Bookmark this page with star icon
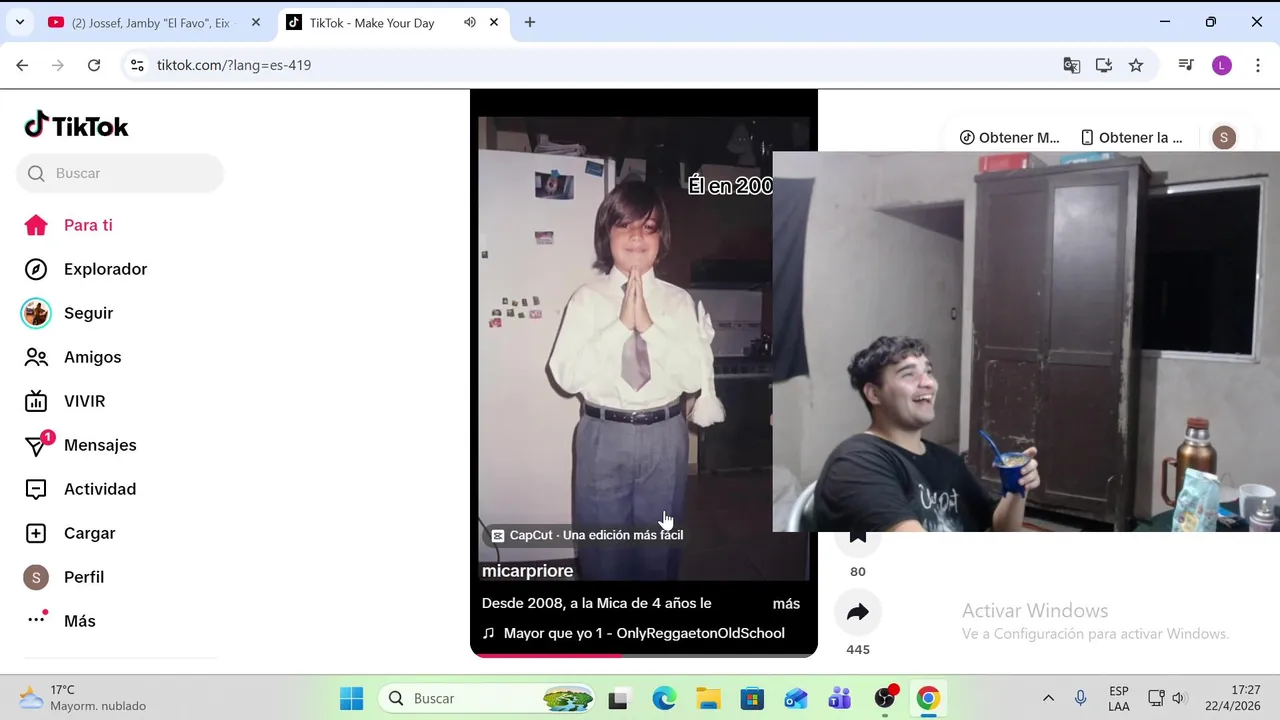 (1136, 65)
